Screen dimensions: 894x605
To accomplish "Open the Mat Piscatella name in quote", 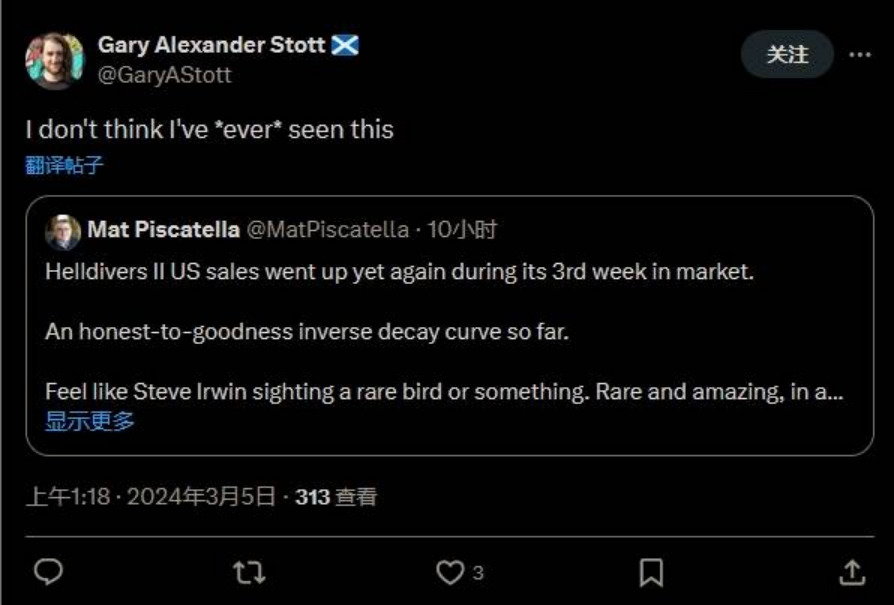I will coord(163,230).
